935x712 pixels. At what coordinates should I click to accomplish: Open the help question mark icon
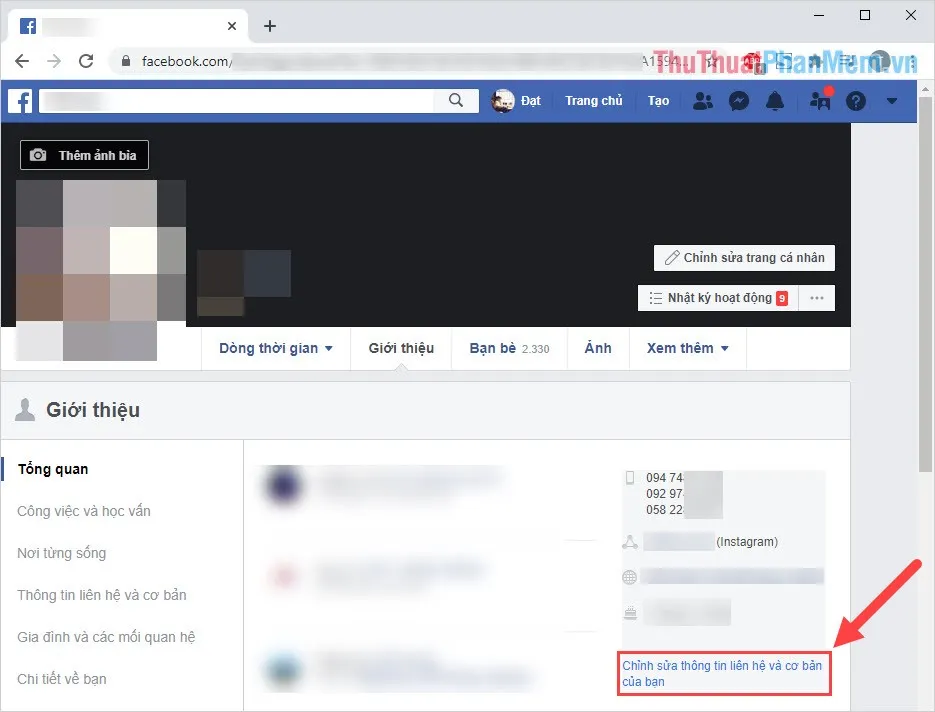[x=856, y=101]
